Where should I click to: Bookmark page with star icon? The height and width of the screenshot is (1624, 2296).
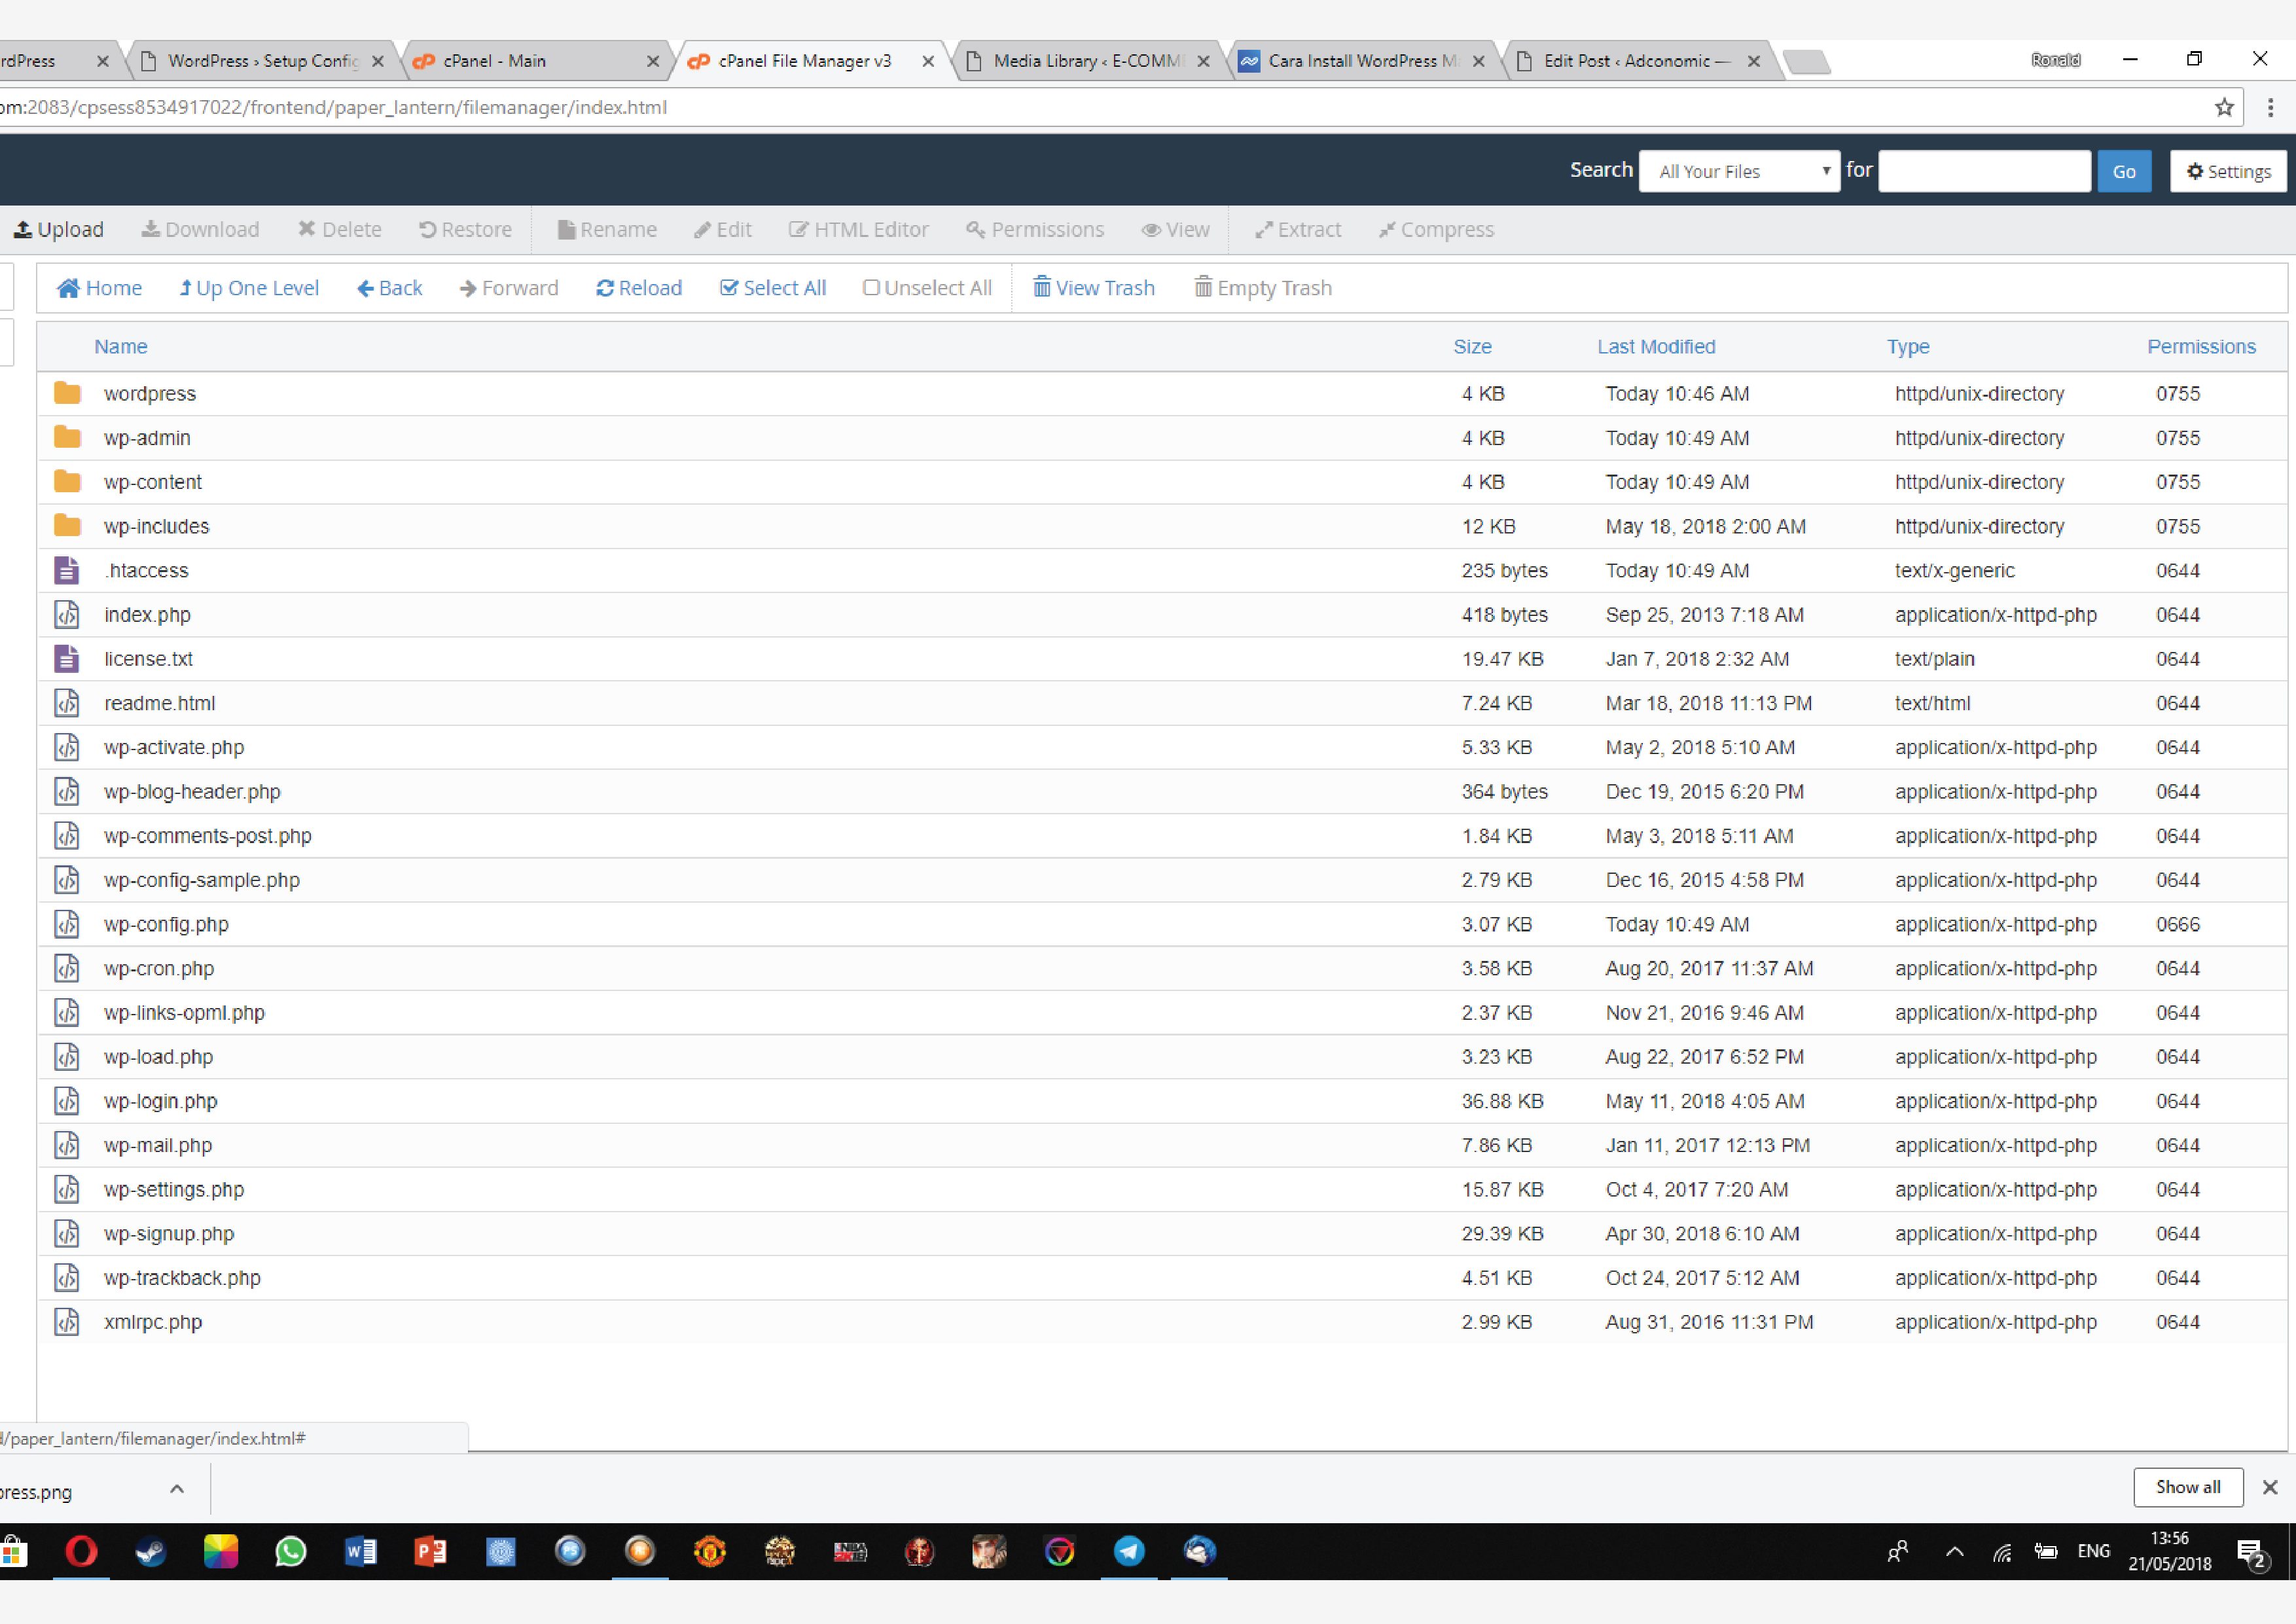click(x=2224, y=107)
